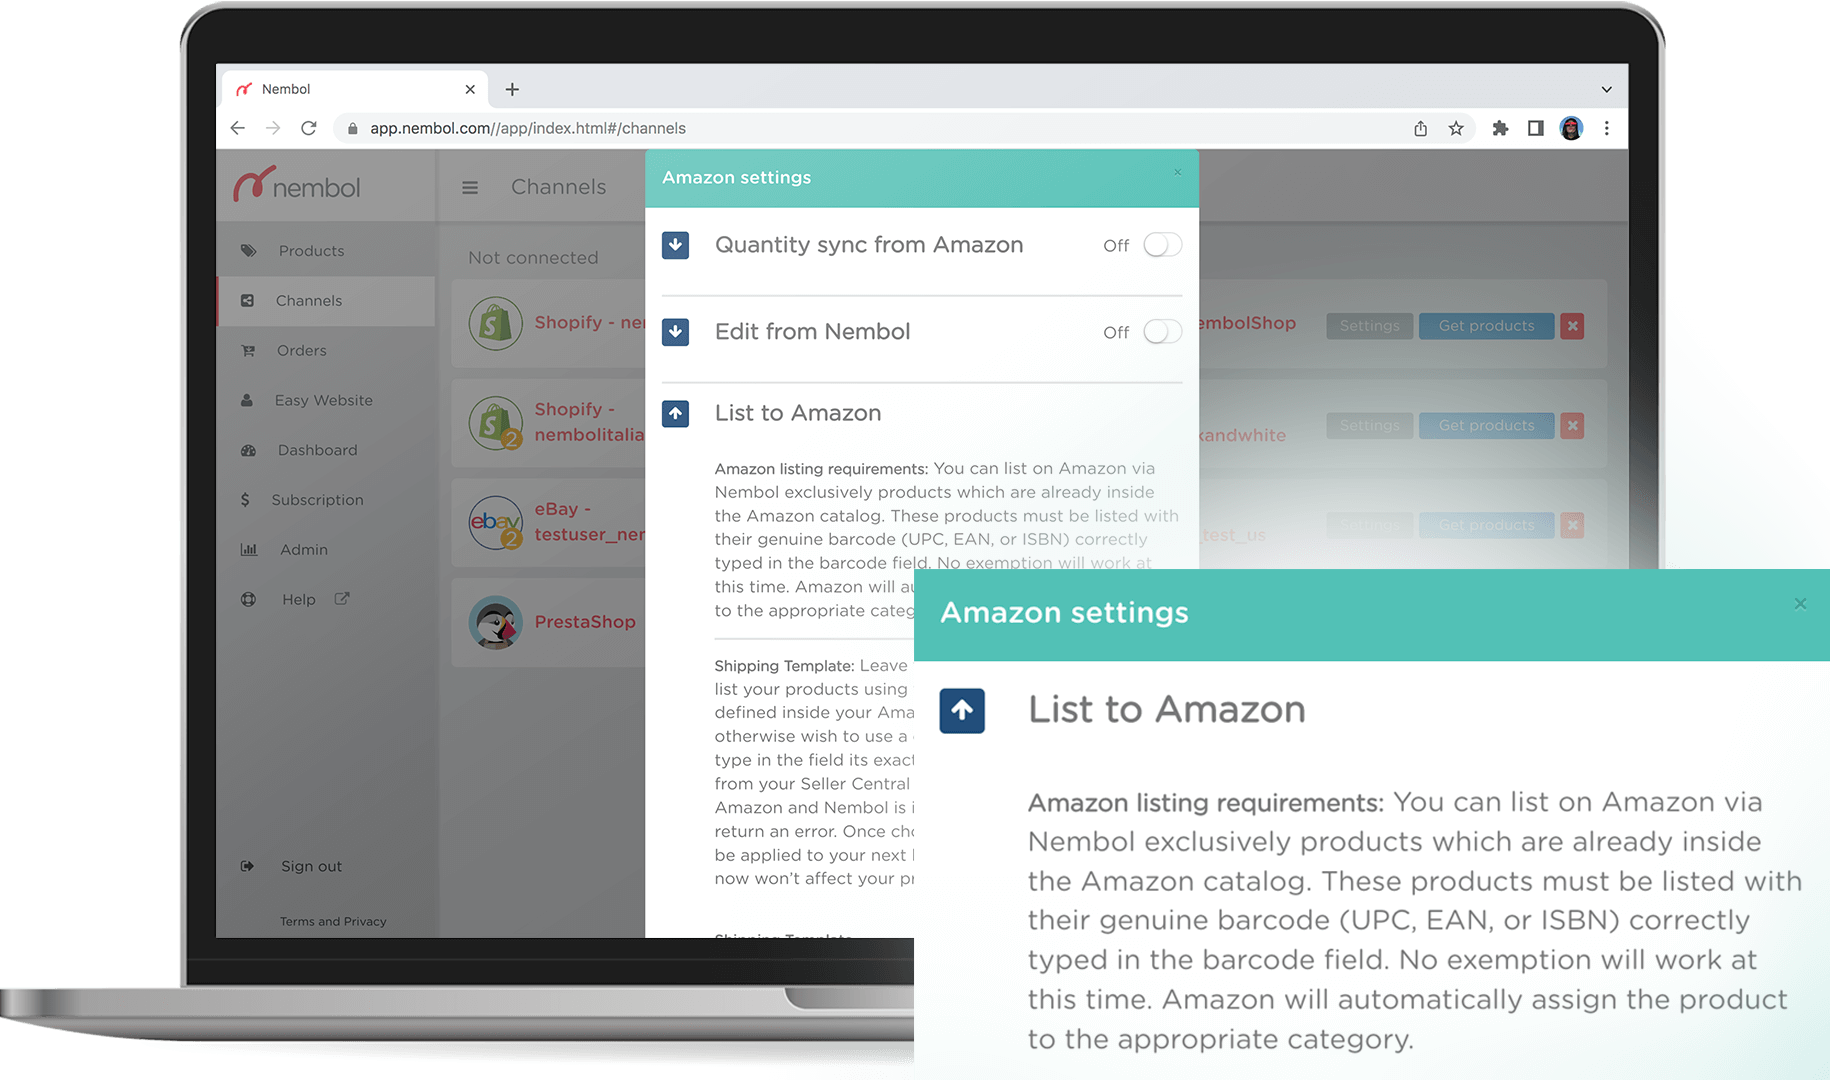Click the 'Not connected' heading
Viewport: 1830px width, 1080px height.
pos(533,258)
